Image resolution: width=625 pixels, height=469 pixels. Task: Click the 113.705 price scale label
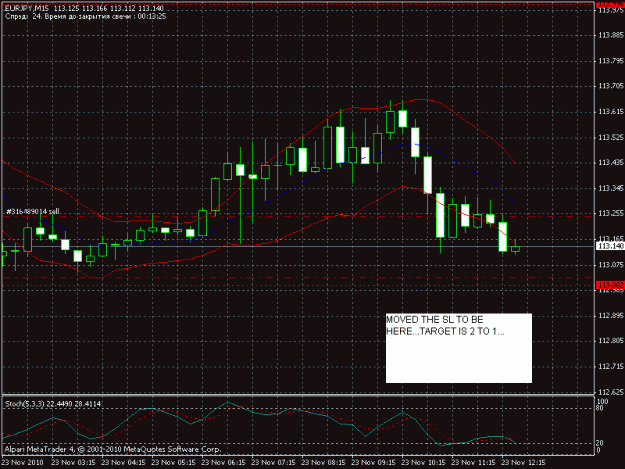coord(611,86)
